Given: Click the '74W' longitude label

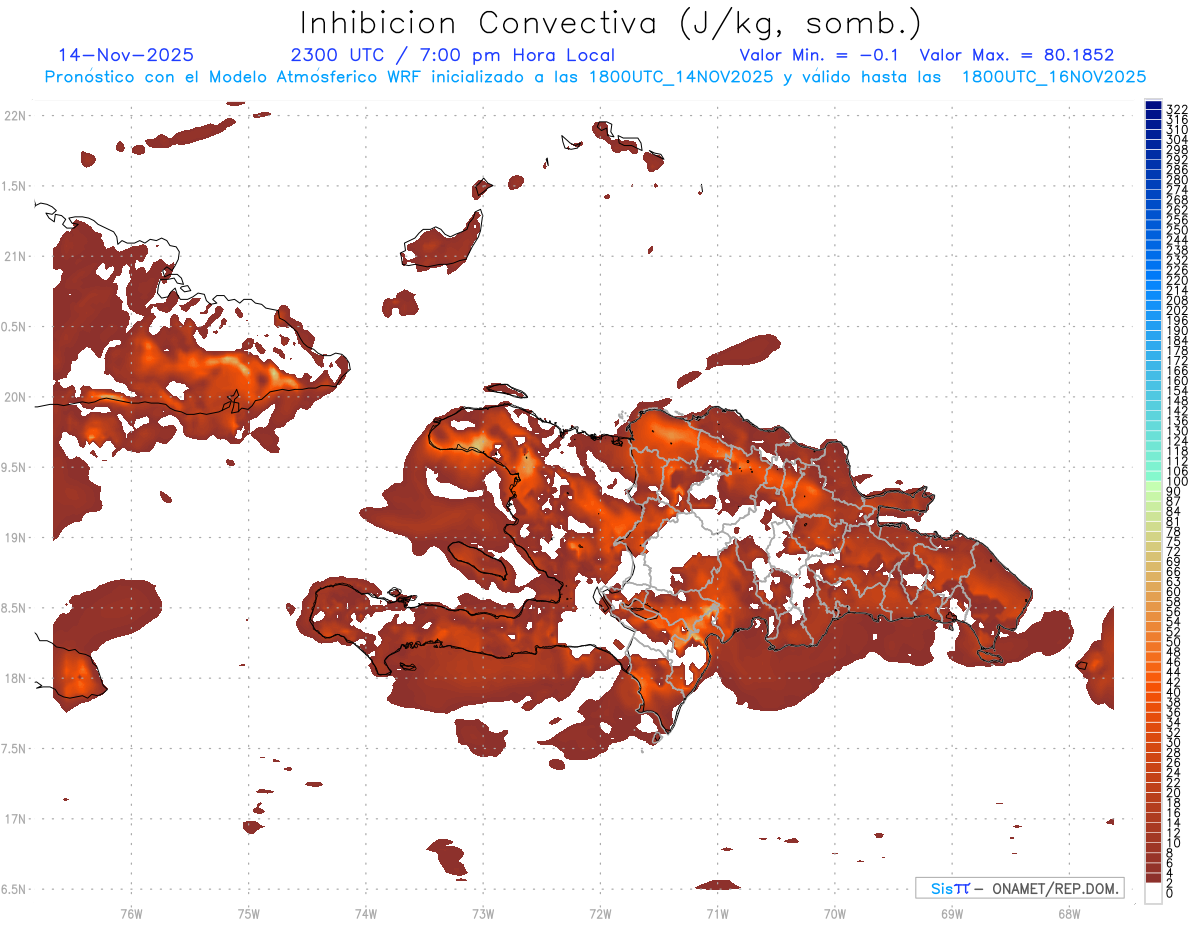Looking at the screenshot, I should point(365,912).
